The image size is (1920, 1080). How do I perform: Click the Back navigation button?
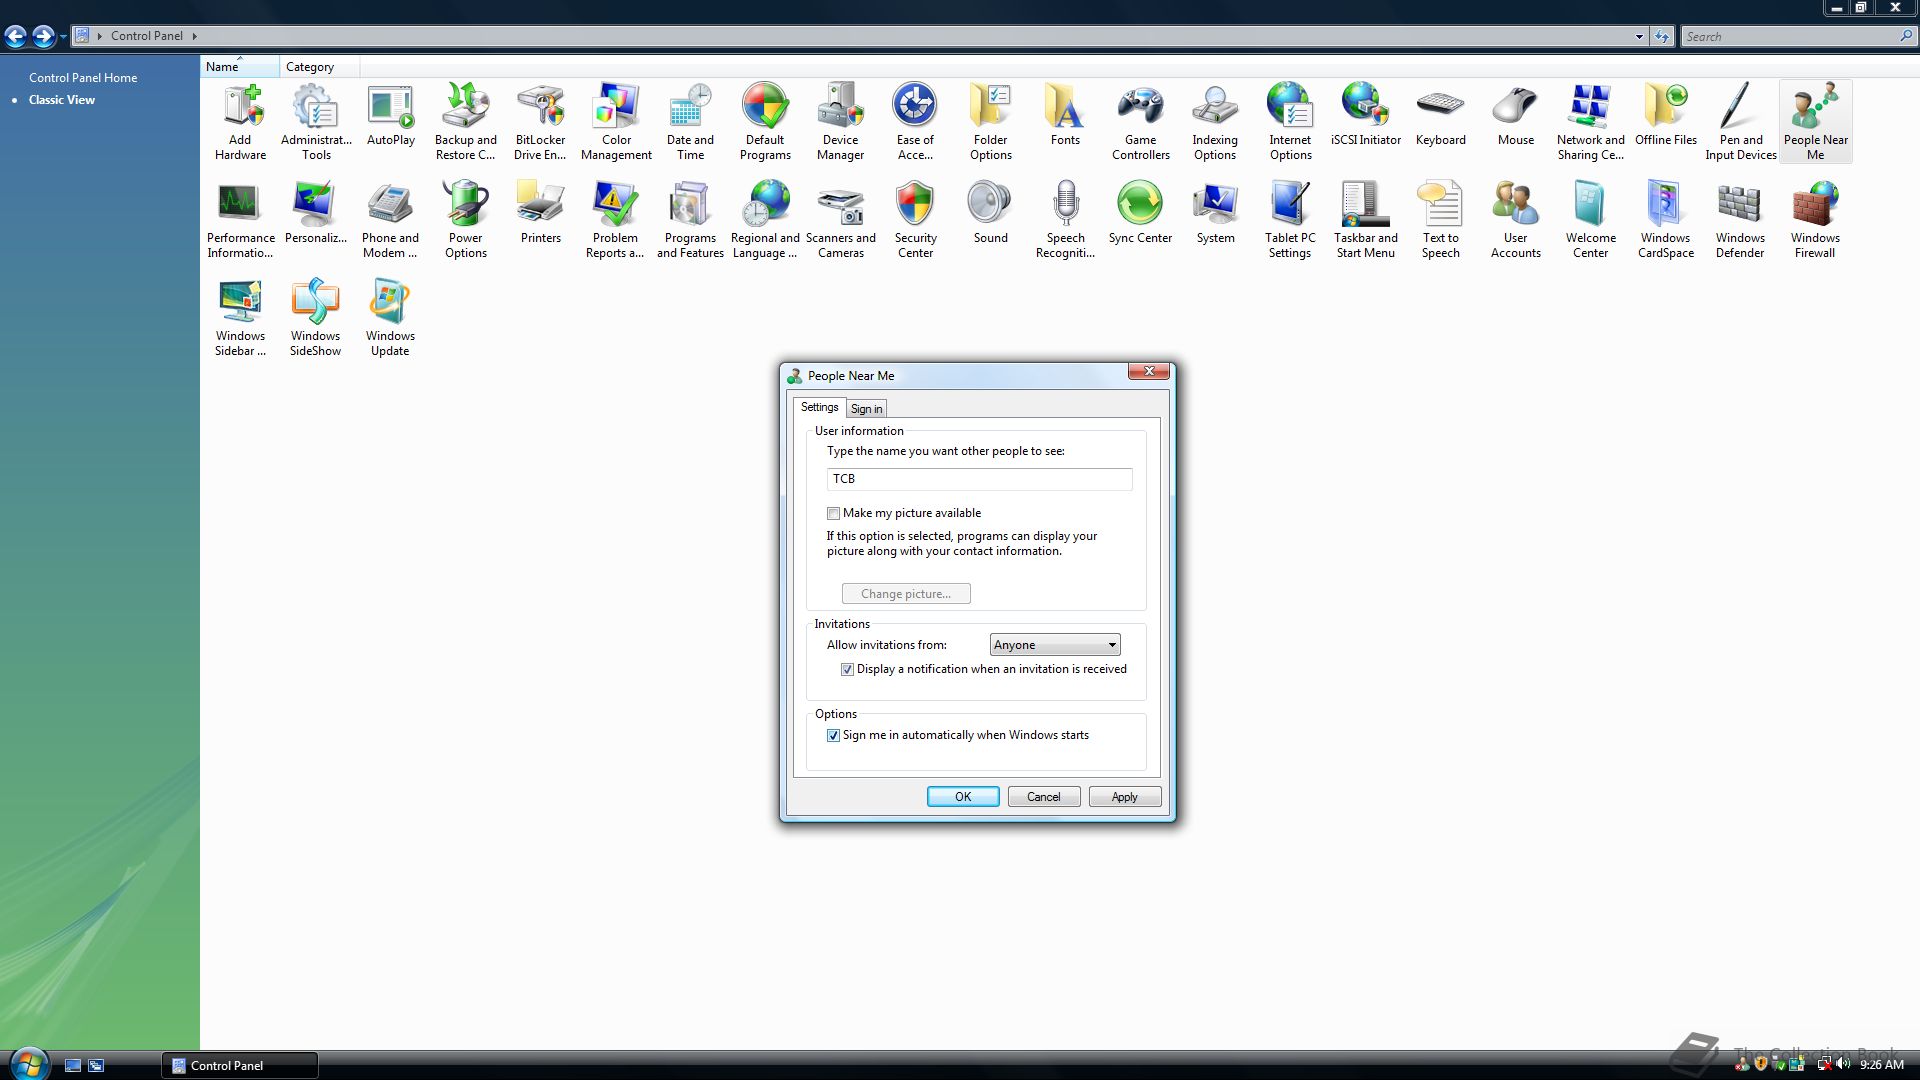coord(16,37)
